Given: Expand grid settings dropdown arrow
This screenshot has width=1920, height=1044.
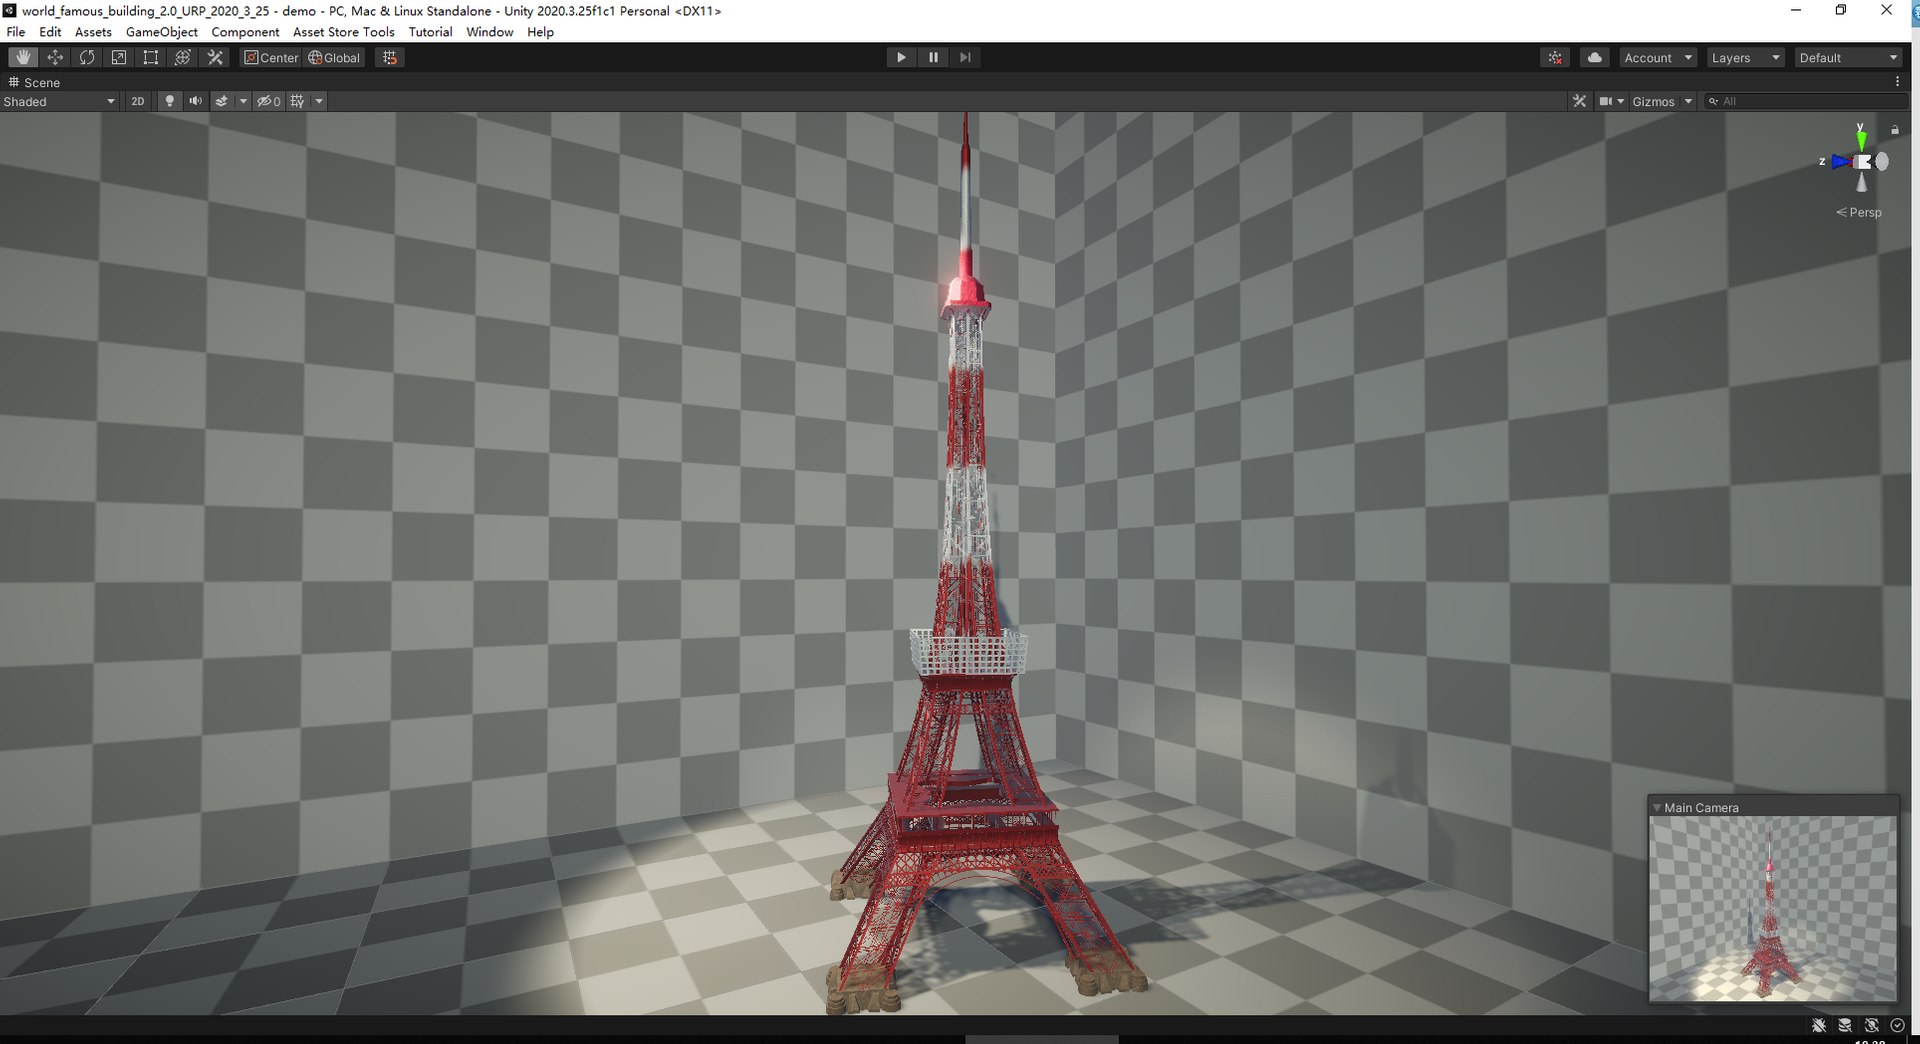Looking at the screenshot, I should (x=319, y=101).
